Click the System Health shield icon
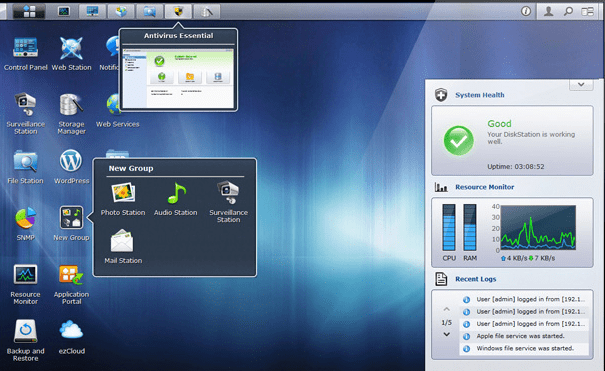Viewport: 605px width, 371px height. coord(441,94)
